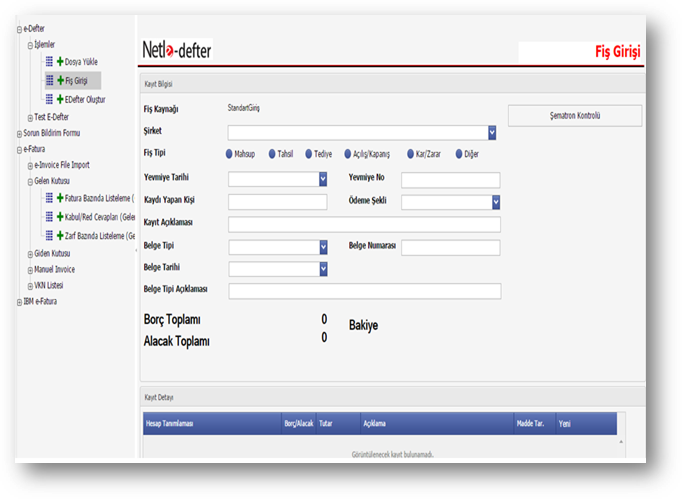
Task: Click the grid icon beside Kabul/Red Cevapları
Action: (49, 217)
